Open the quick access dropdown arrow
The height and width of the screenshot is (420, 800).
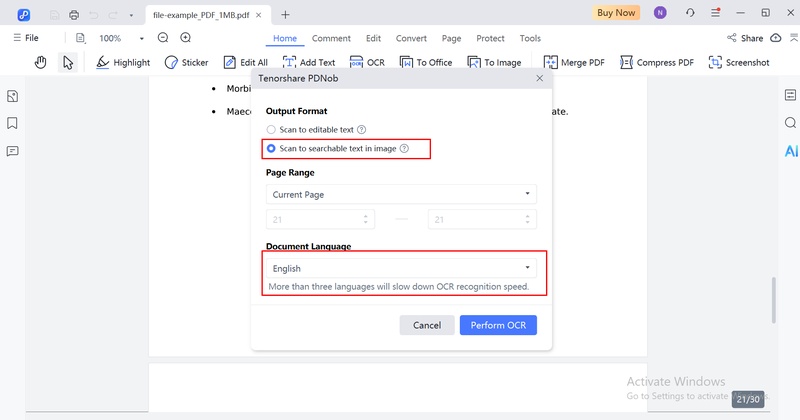[131, 15]
